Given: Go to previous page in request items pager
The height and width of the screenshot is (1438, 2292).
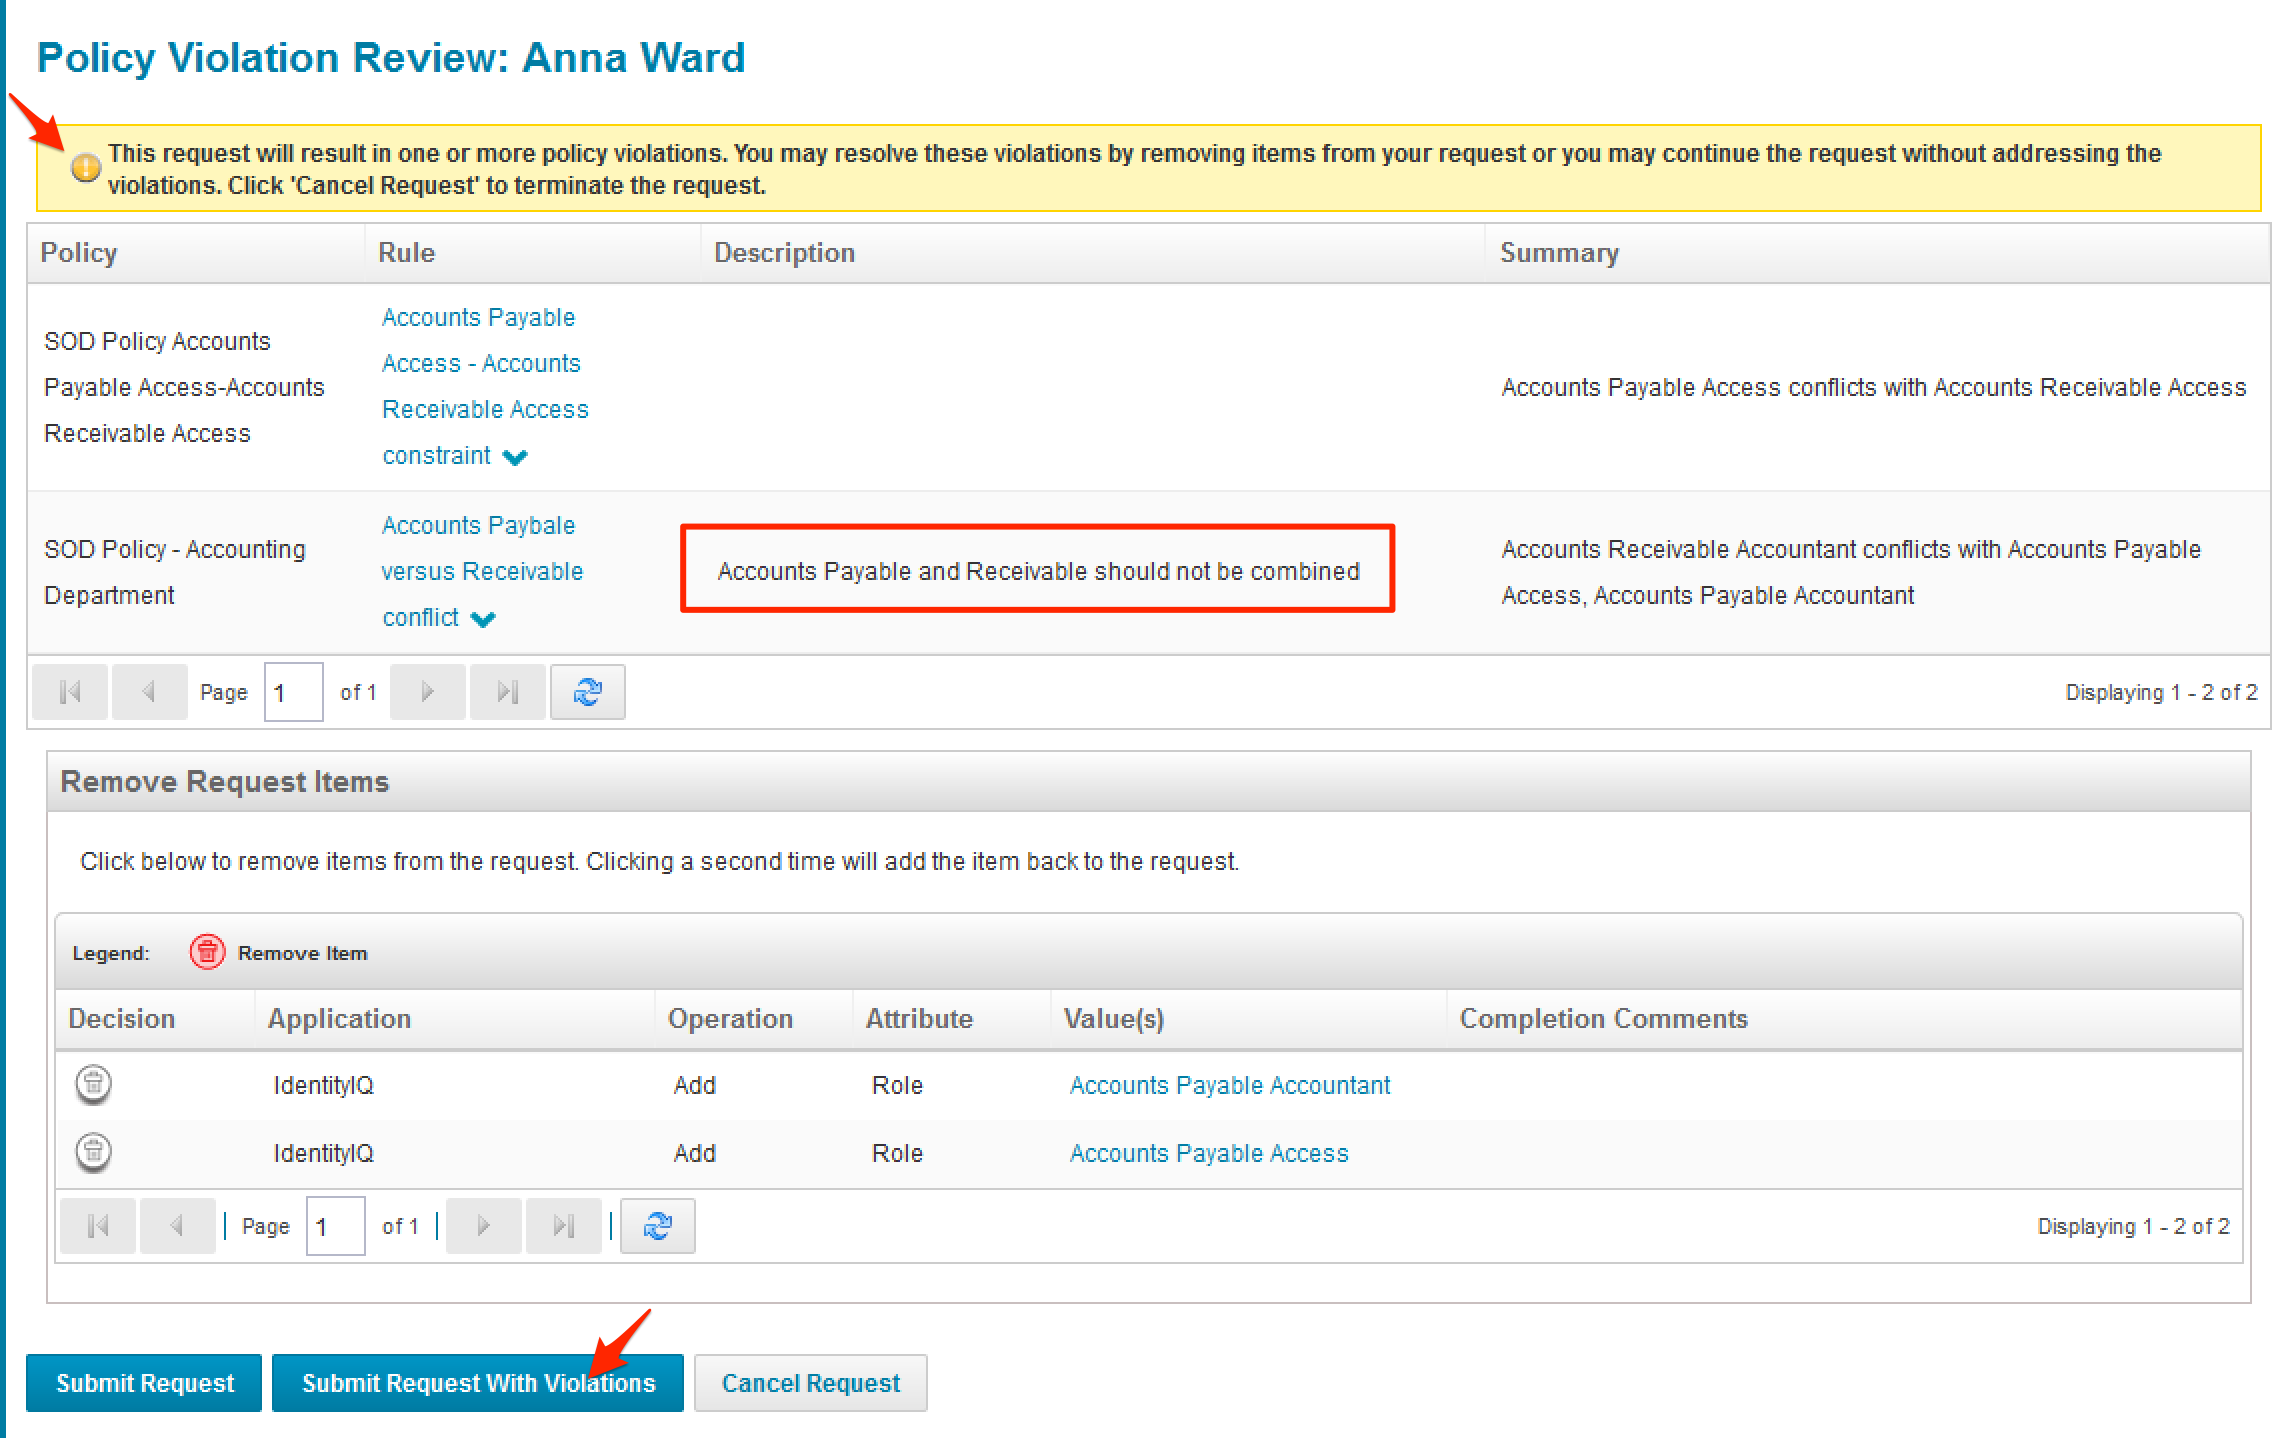Looking at the screenshot, I should 178,1226.
